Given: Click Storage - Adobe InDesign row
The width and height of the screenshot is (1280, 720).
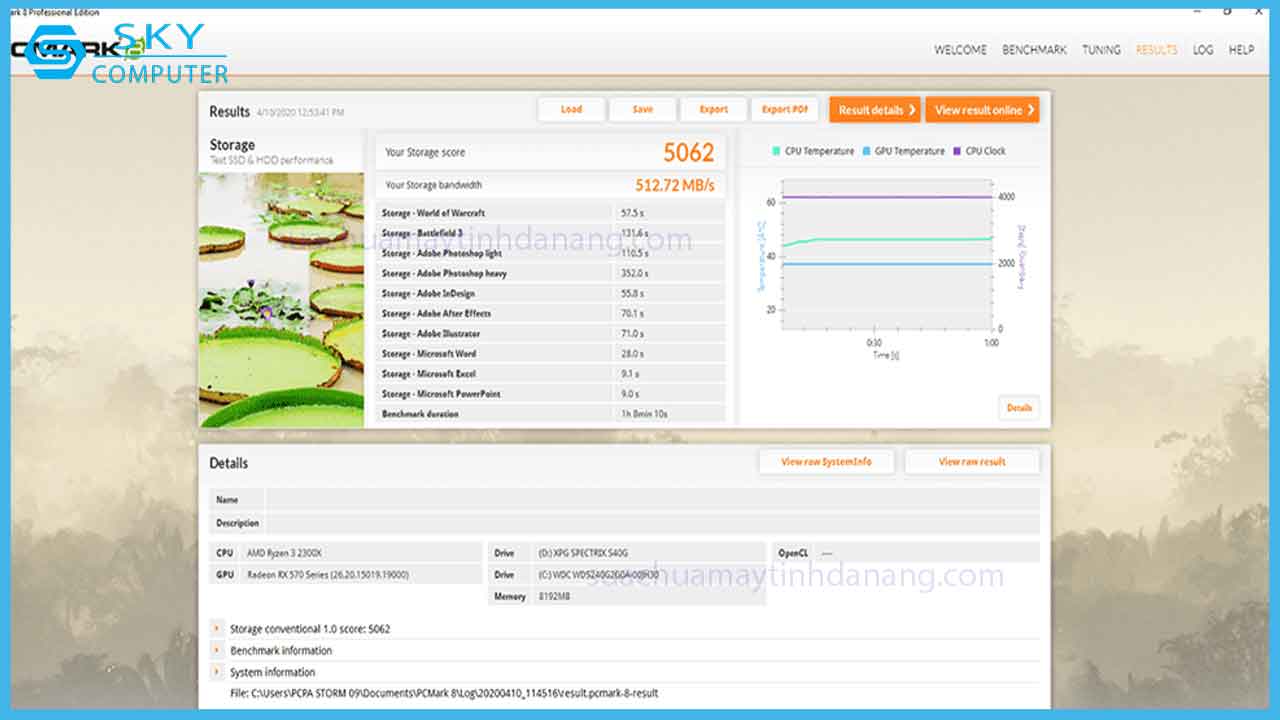Looking at the screenshot, I should (x=551, y=293).
